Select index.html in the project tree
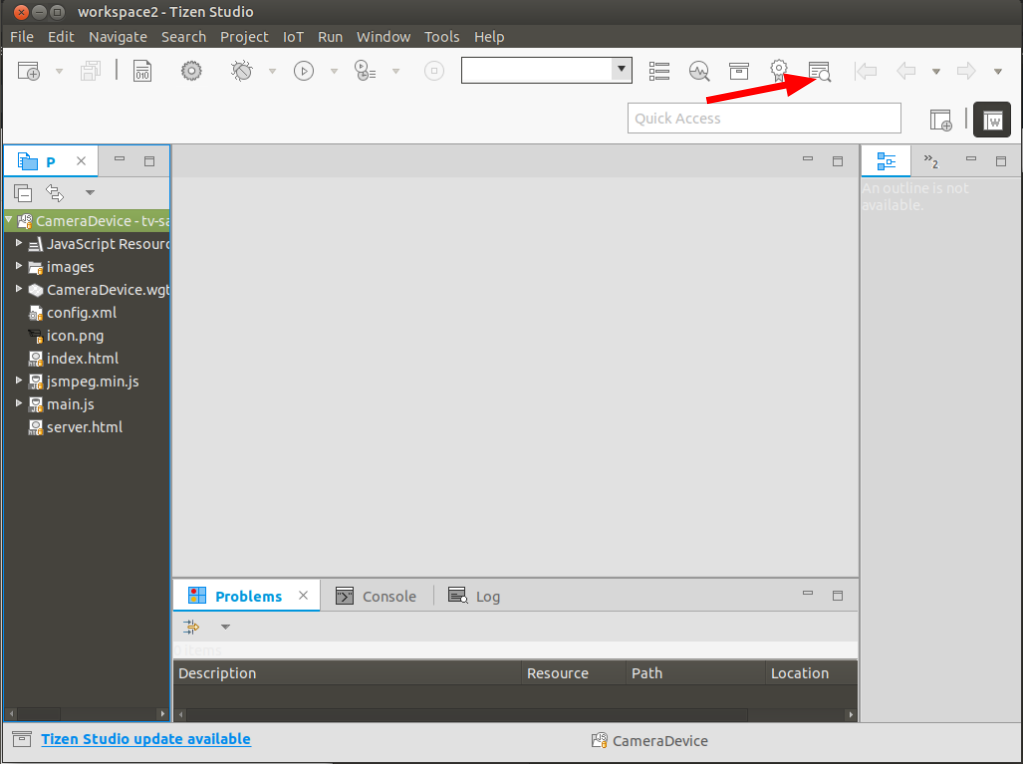Viewport: 1023px width, 764px height. coord(82,358)
